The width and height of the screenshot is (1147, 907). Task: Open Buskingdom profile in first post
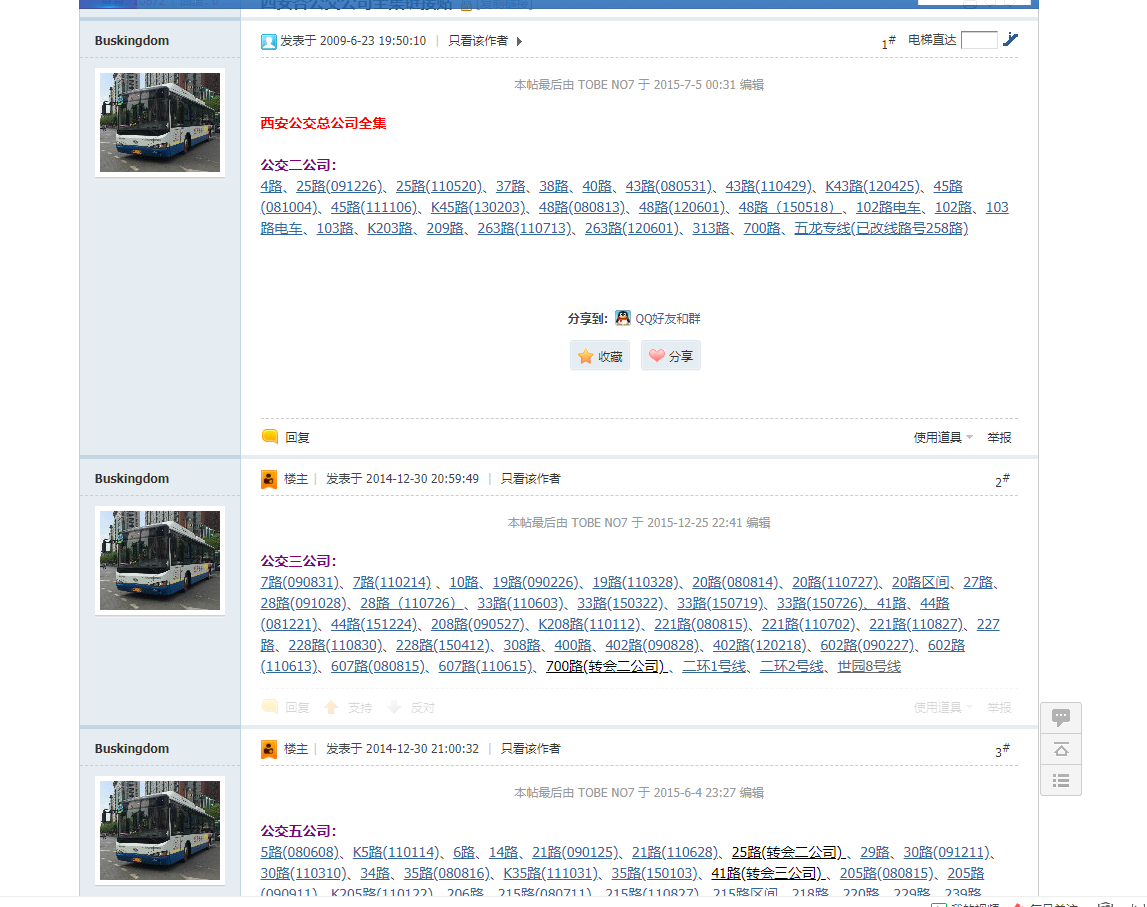click(x=132, y=40)
